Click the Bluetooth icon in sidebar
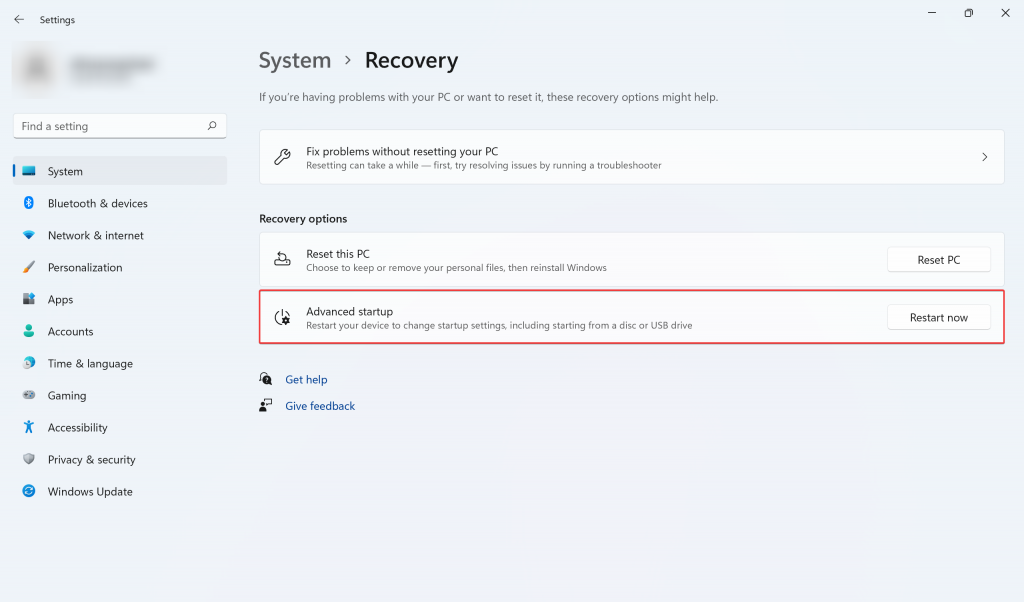The height and width of the screenshot is (602, 1024). coord(29,203)
